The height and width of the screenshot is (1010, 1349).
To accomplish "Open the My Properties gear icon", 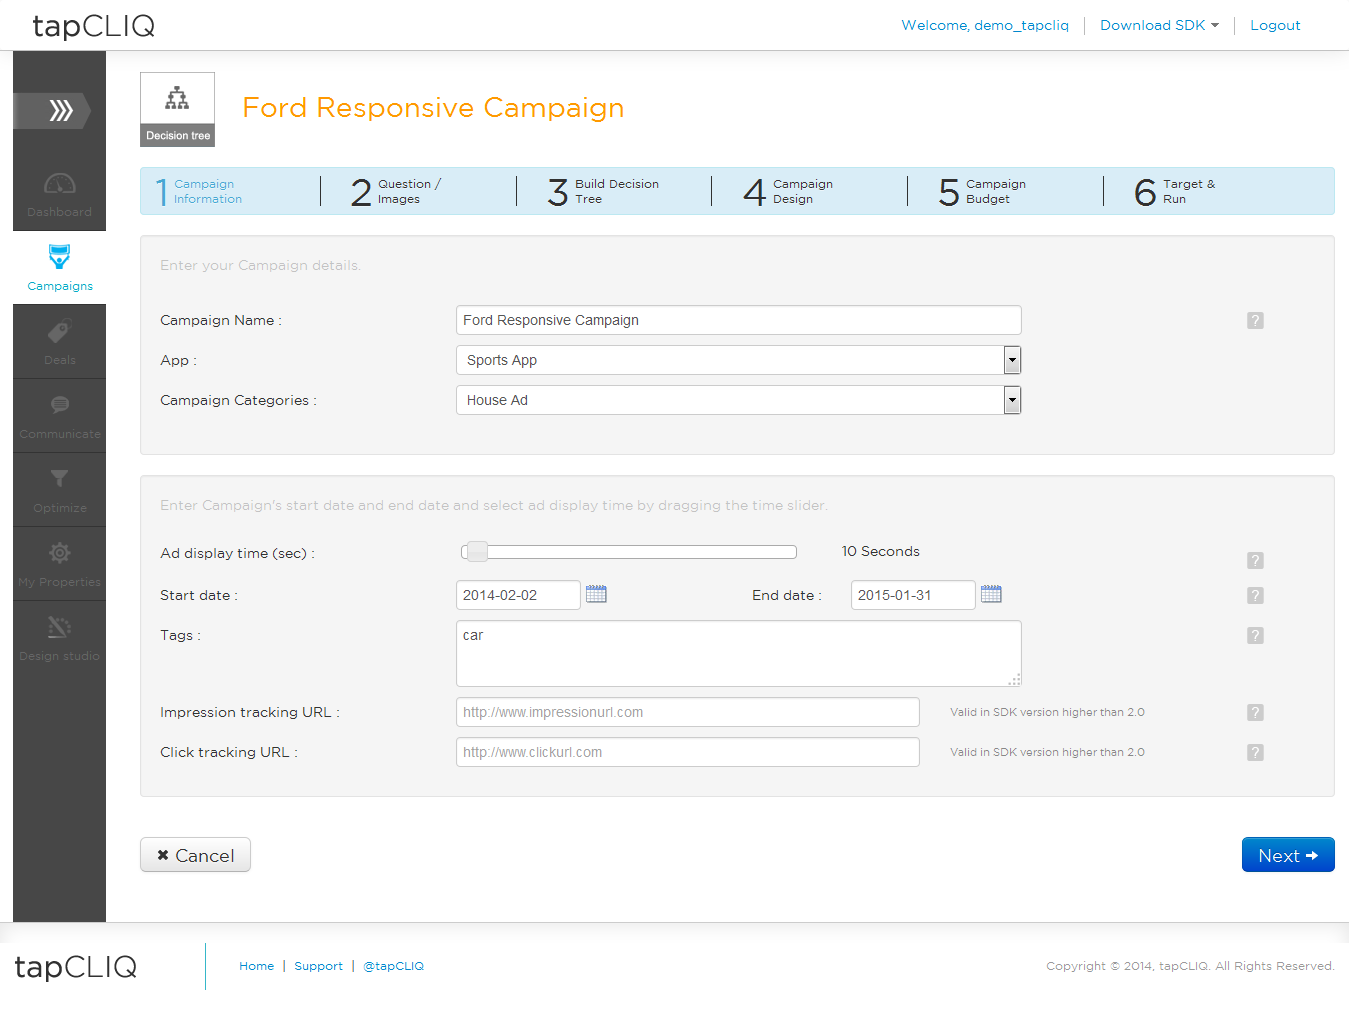I will [x=60, y=553].
